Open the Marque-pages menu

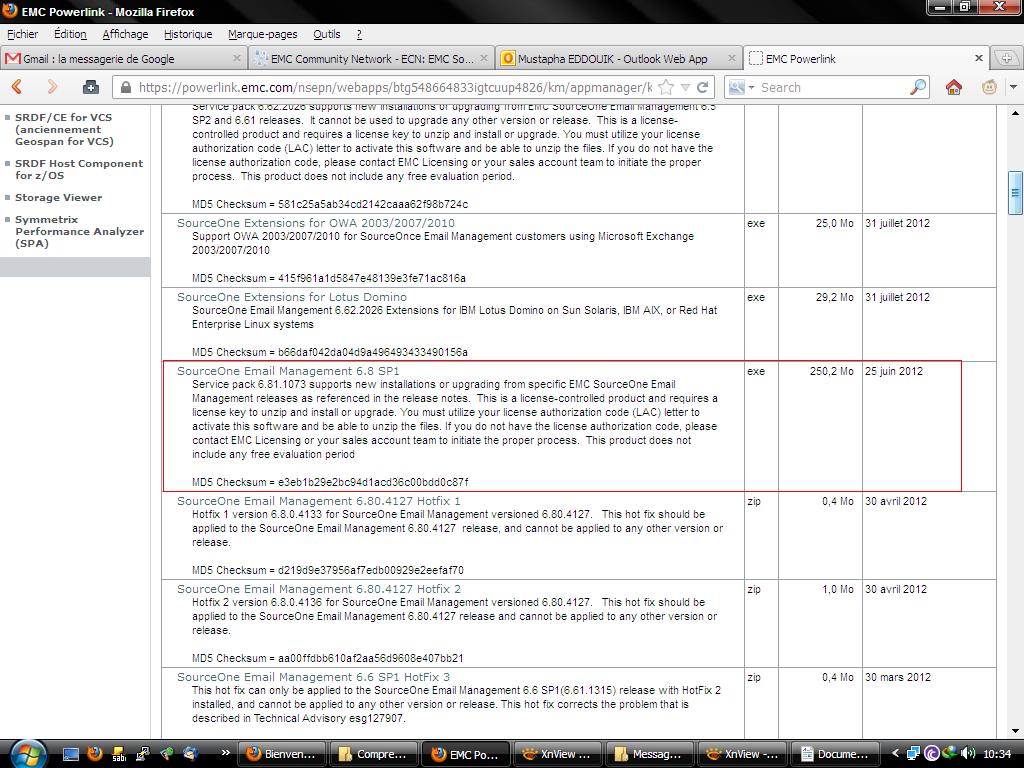coord(263,34)
